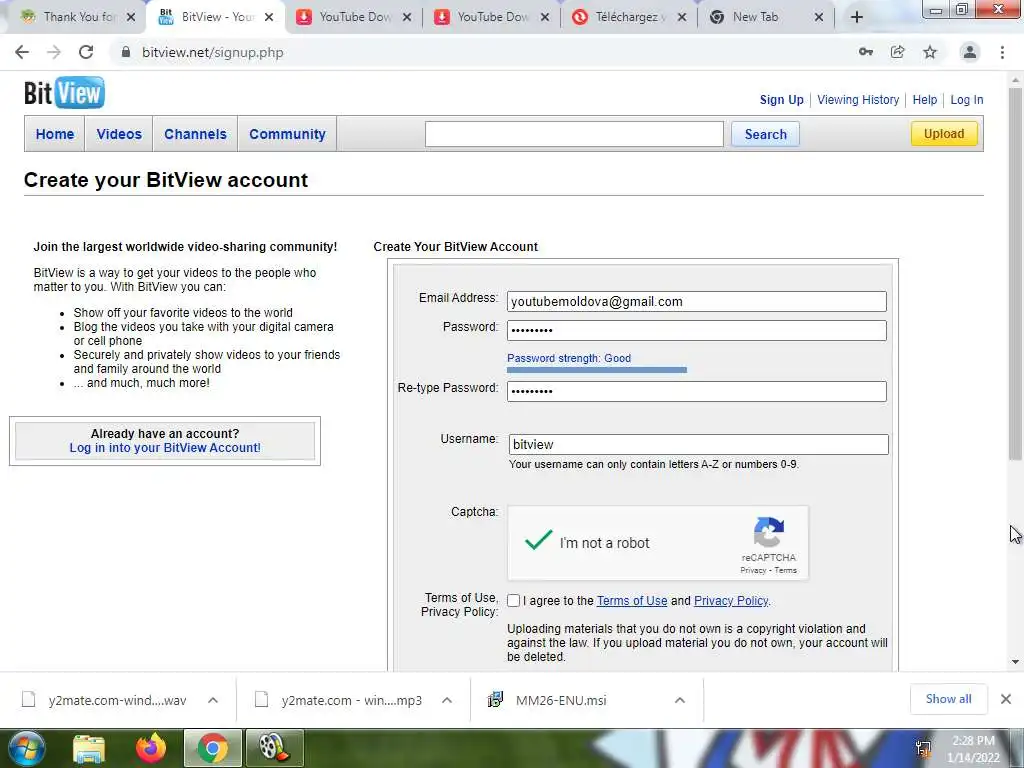Open Windows Explorer from the taskbar
The height and width of the screenshot is (768, 1024).
point(88,748)
